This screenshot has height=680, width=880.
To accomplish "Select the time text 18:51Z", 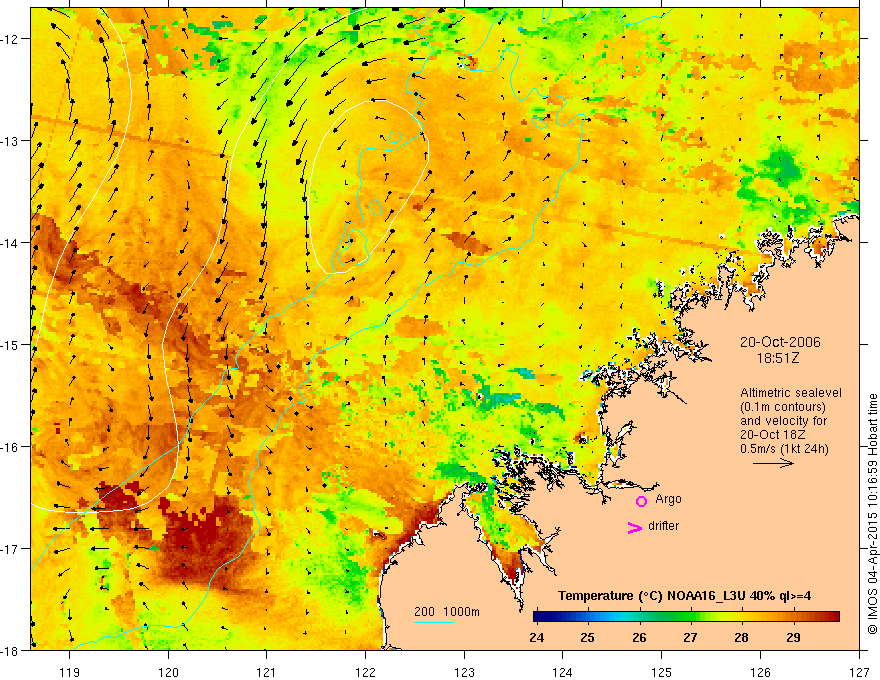I will (x=778, y=357).
